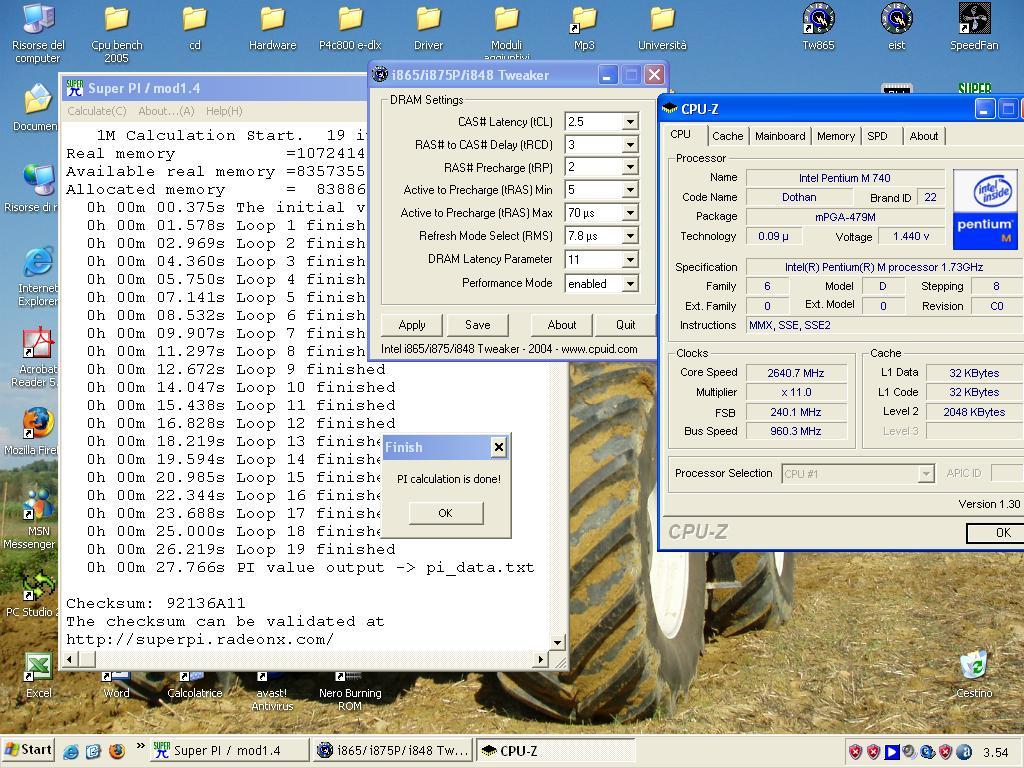The height and width of the screenshot is (768, 1024).
Task: Click Apply in the Tweaker window
Action: pos(411,325)
